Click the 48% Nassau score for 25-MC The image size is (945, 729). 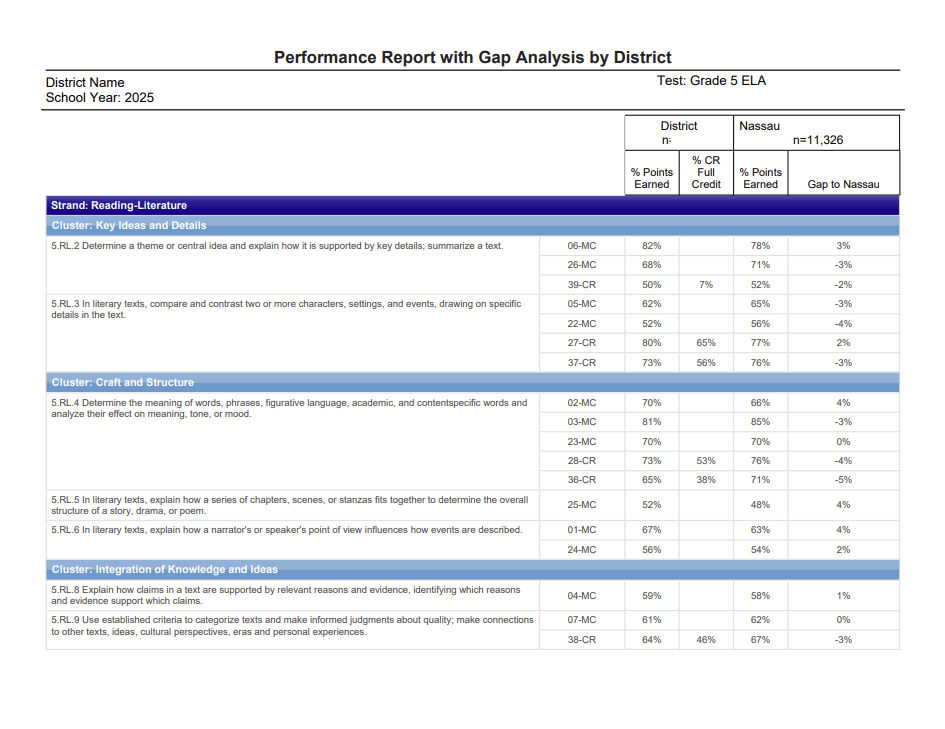tap(760, 505)
